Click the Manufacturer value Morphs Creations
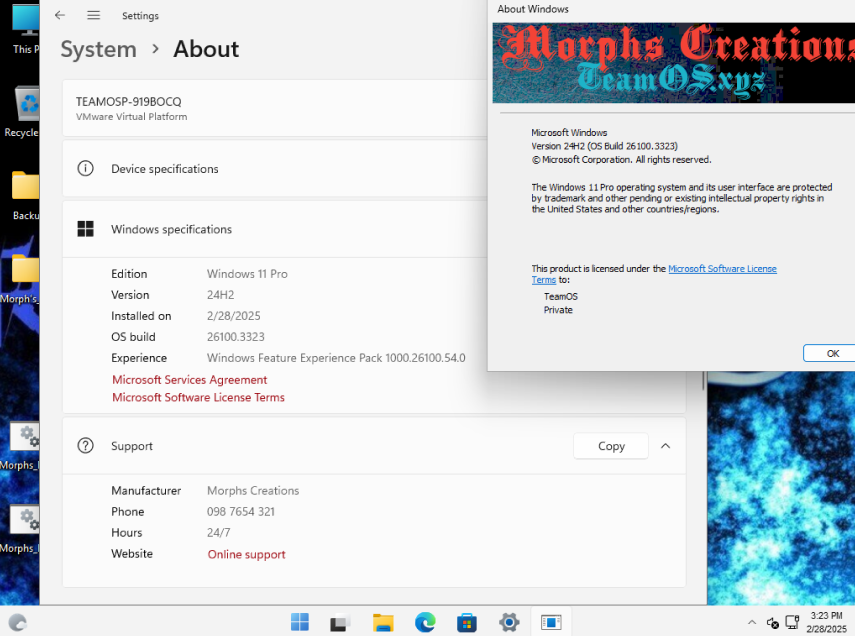This screenshot has height=636, width=855. tap(253, 490)
